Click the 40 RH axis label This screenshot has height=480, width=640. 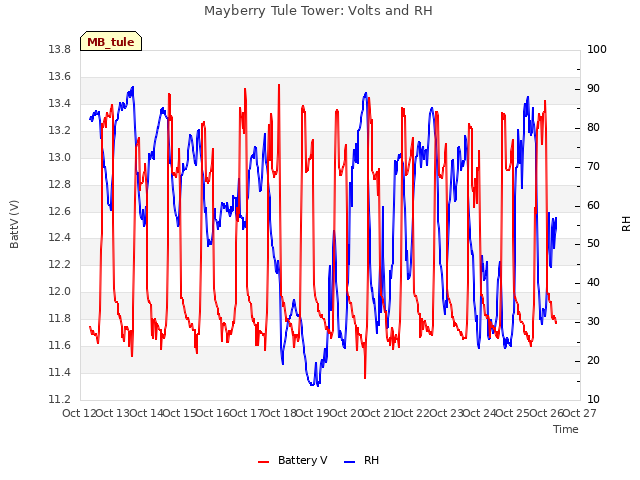(593, 282)
